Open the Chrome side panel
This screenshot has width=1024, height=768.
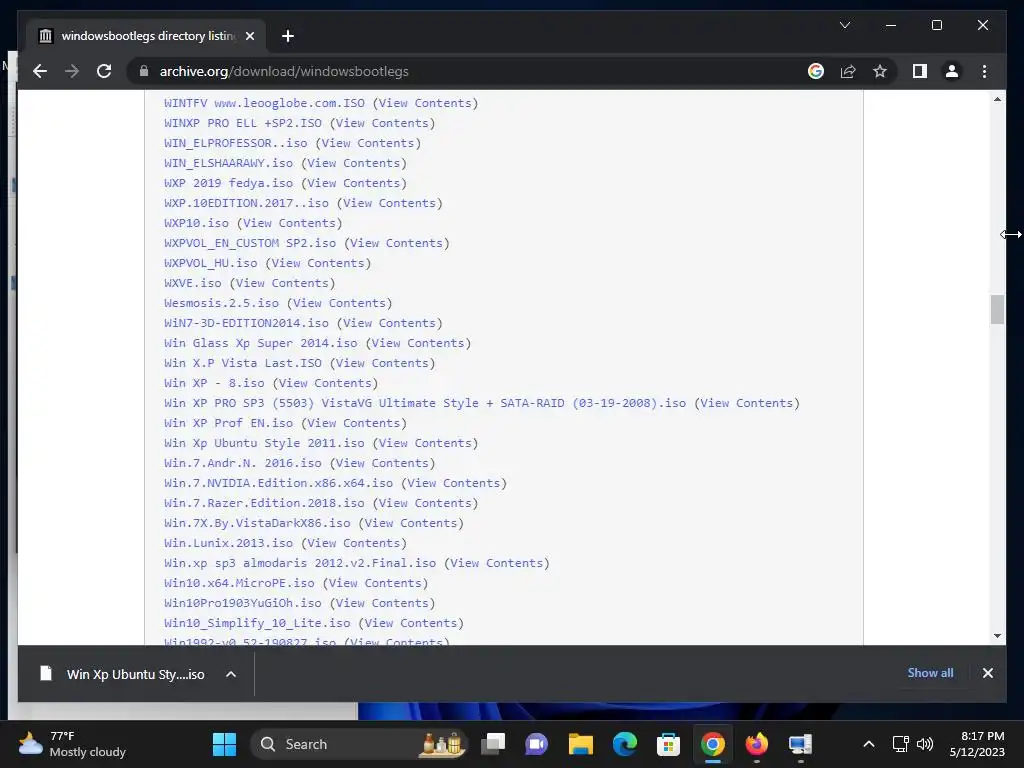(920, 71)
